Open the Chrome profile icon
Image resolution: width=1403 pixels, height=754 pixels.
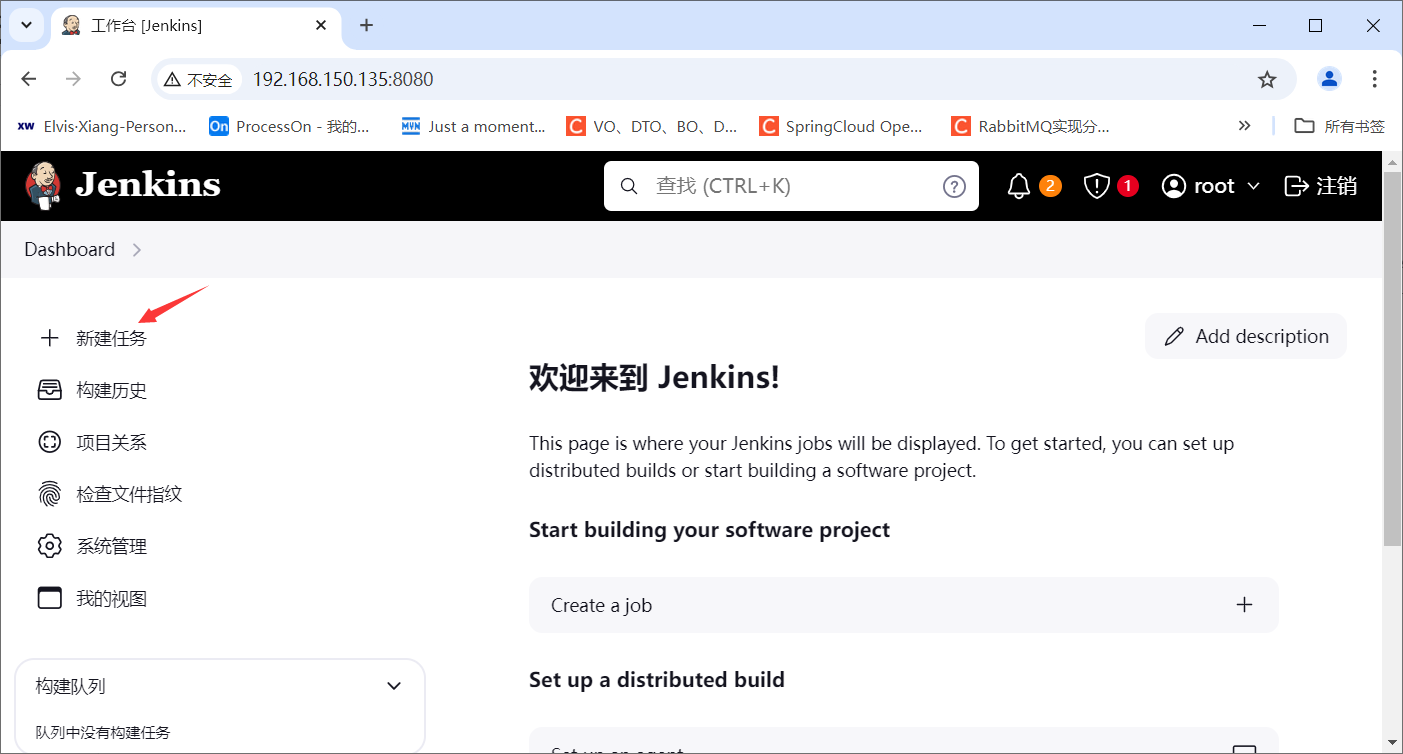coord(1329,79)
